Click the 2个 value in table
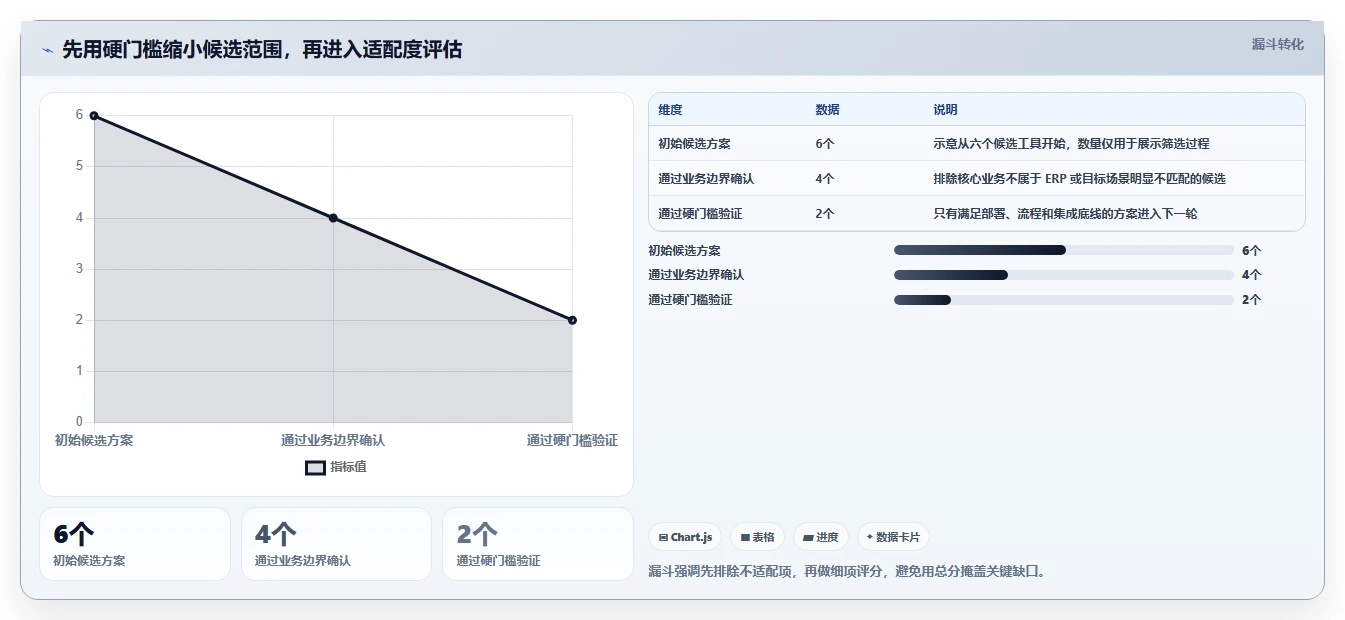The width and height of the screenshot is (1345, 620). click(x=825, y=214)
